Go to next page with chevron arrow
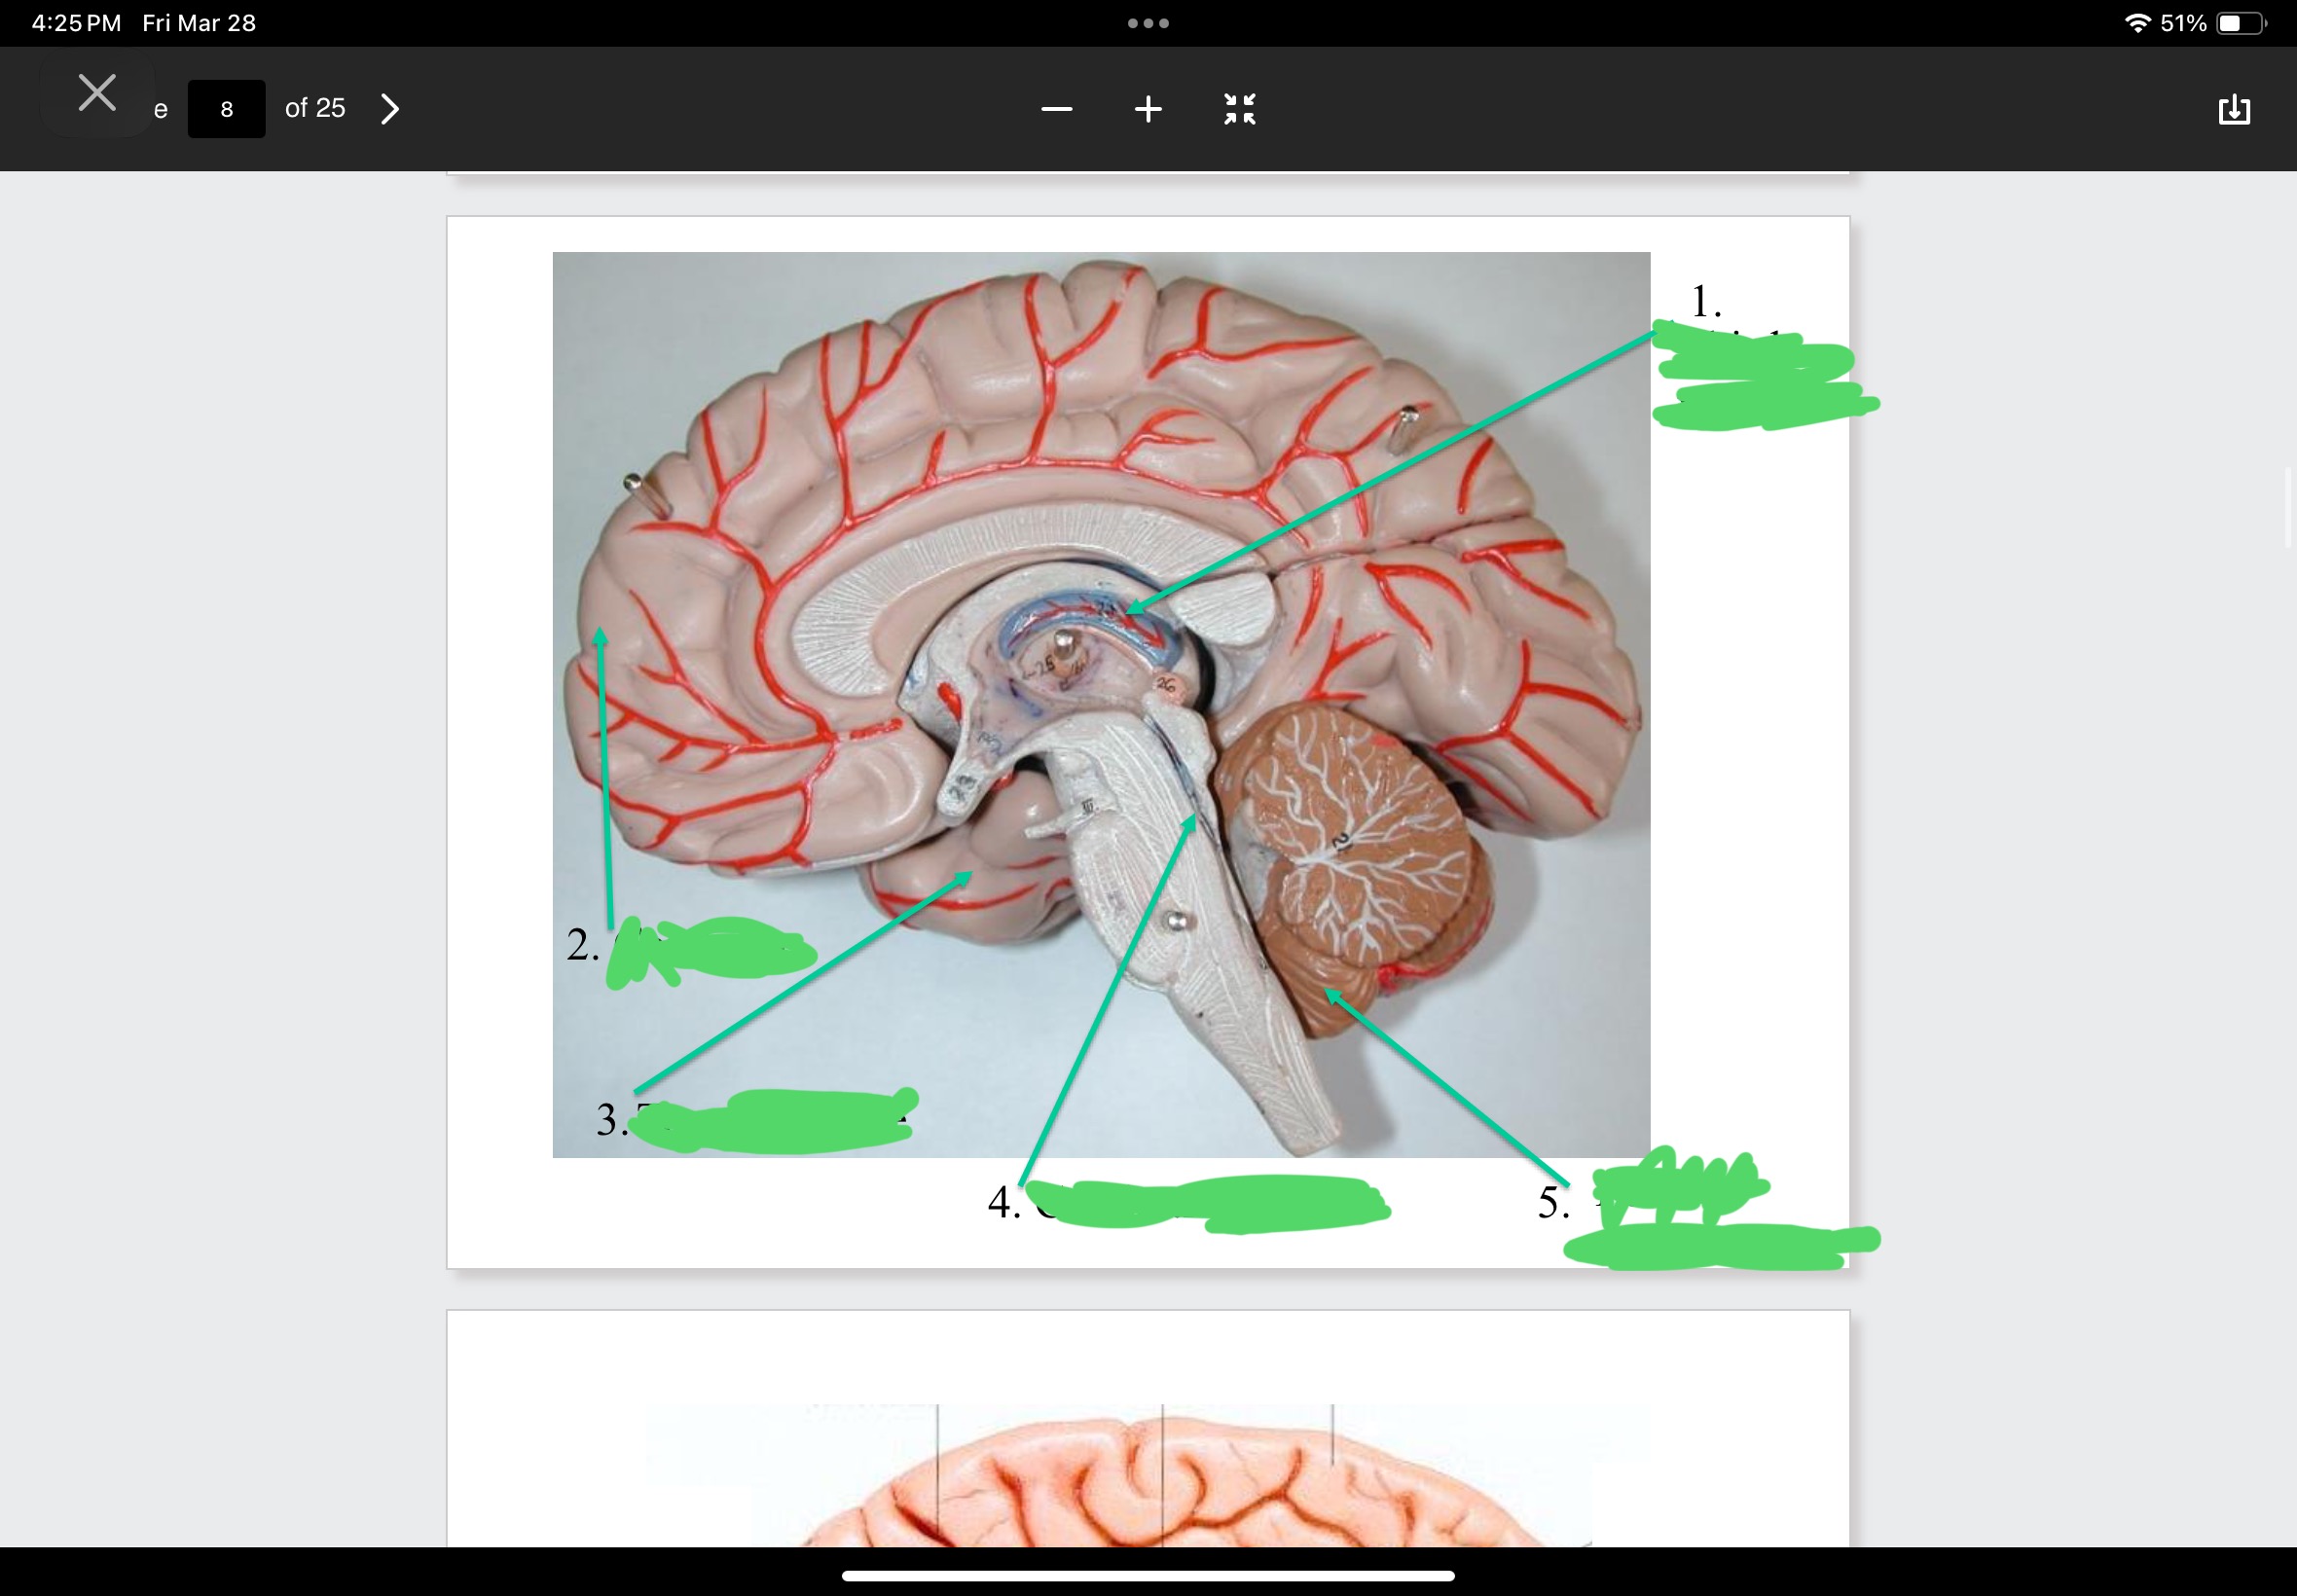Image resolution: width=2297 pixels, height=1596 pixels. 390,109
